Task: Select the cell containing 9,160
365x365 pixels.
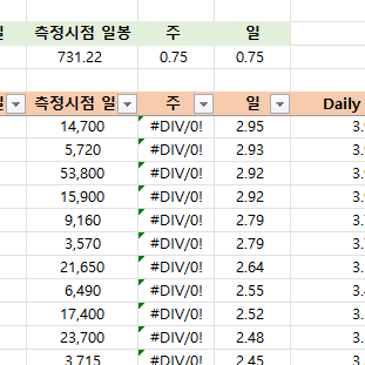Action: click(x=82, y=220)
